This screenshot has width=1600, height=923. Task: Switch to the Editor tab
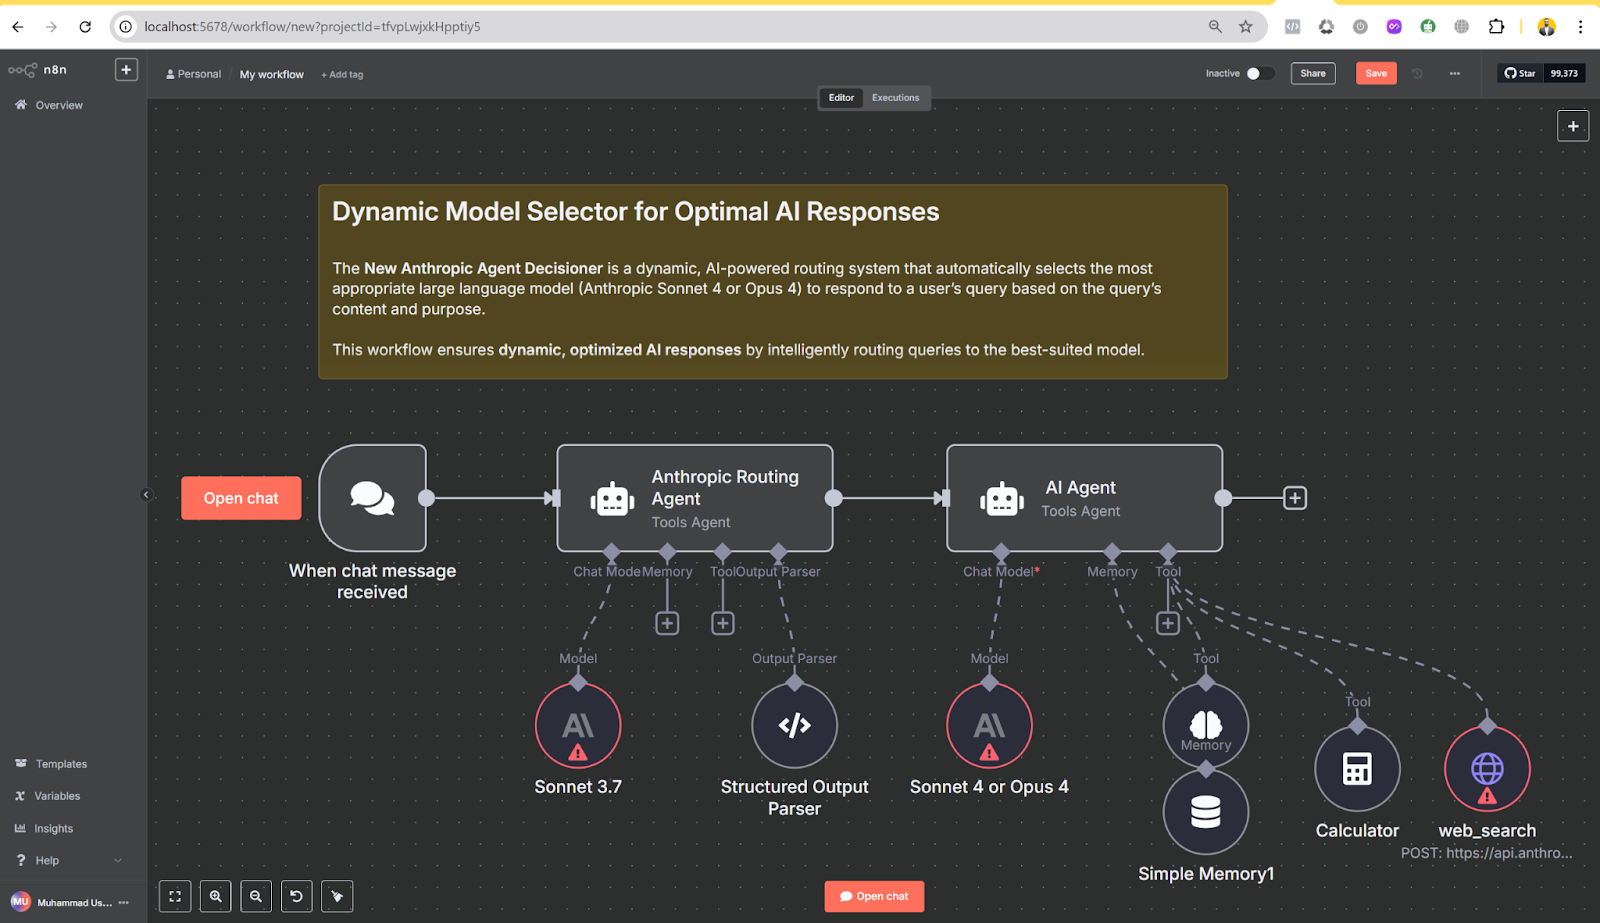click(x=841, y=98)
